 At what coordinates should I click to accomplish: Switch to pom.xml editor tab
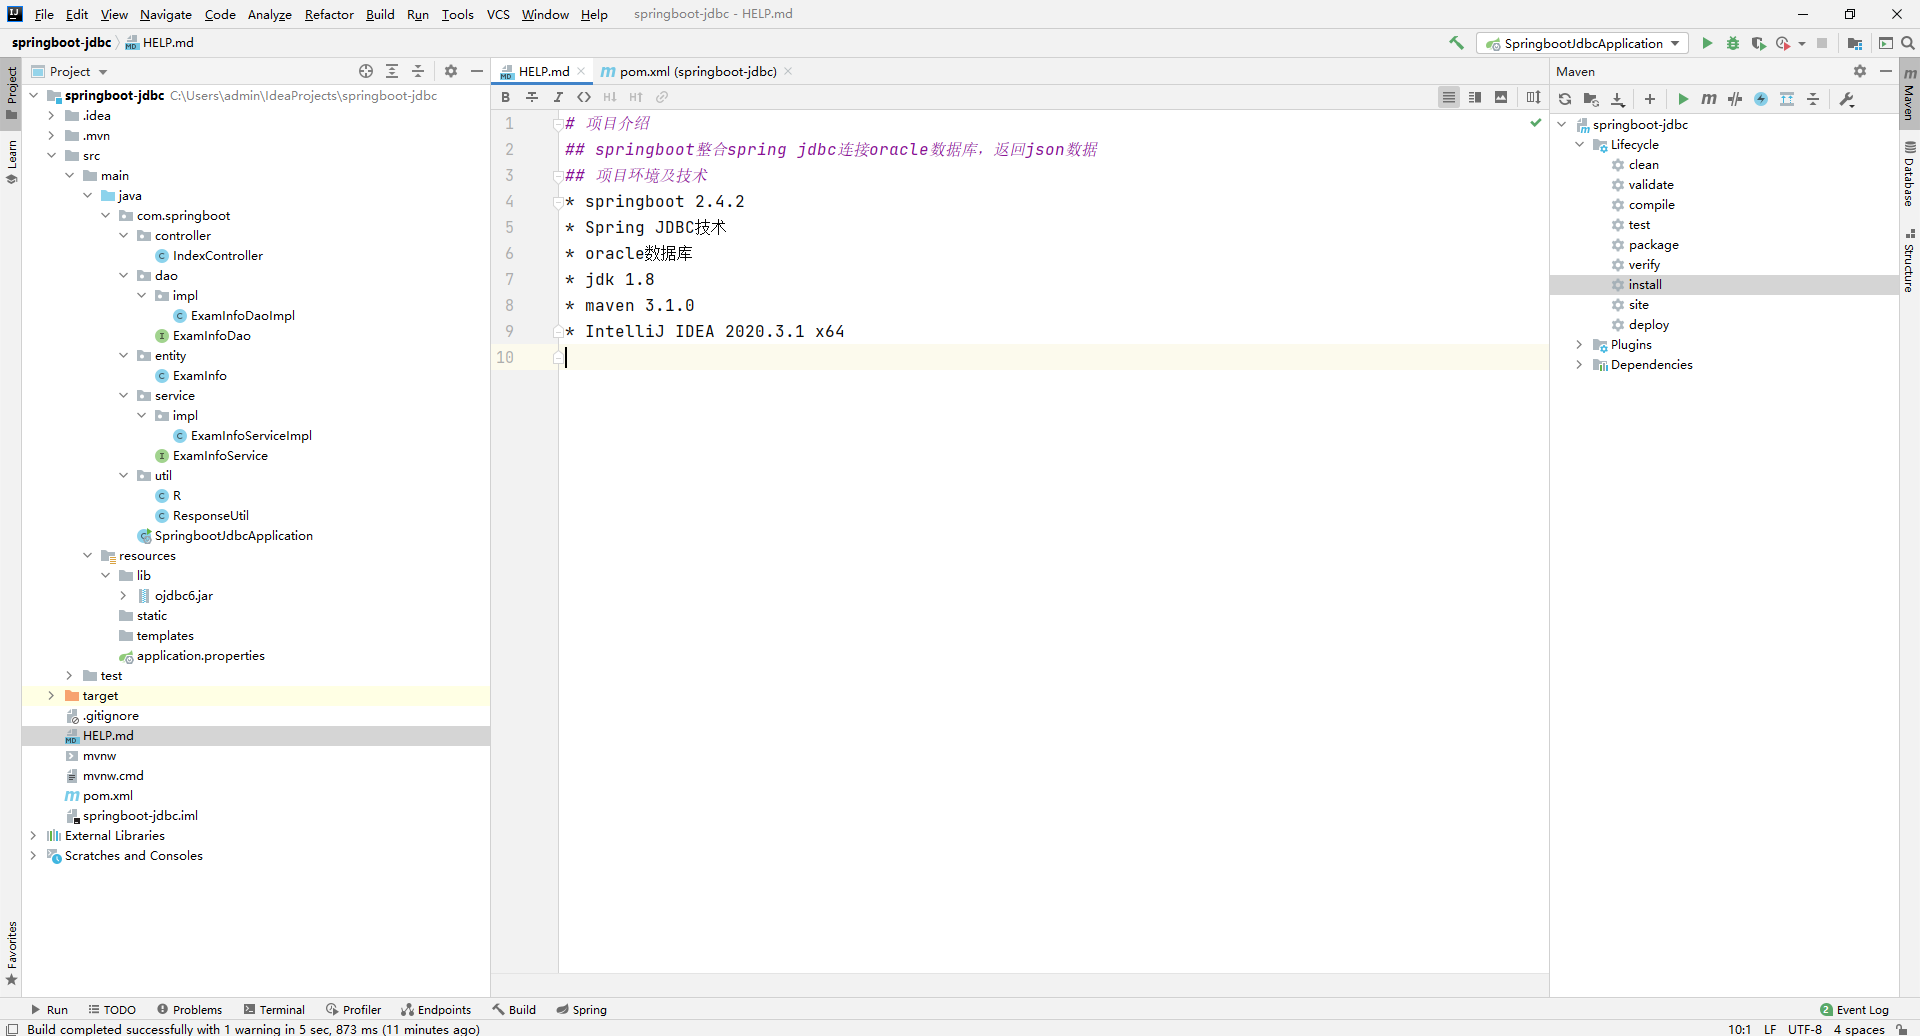(x=688, y=71)
